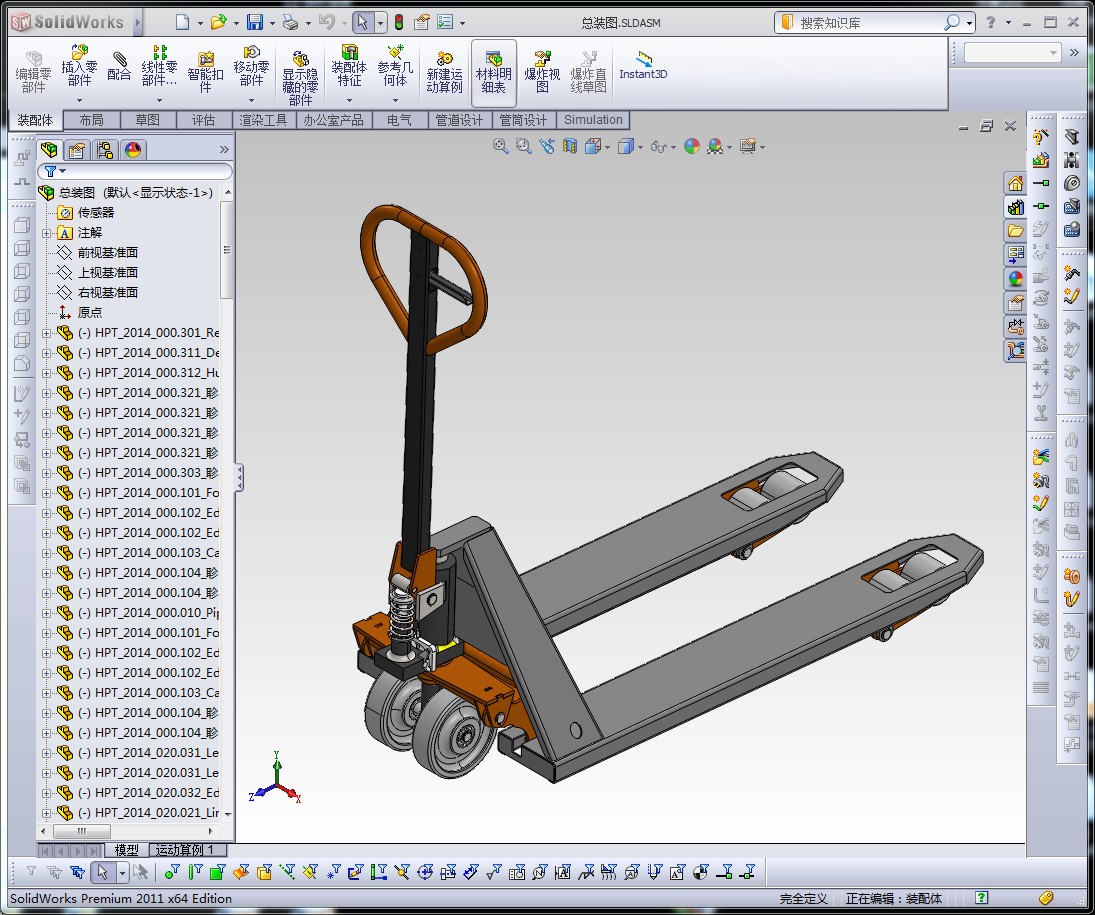Switch to the 草图 (Sketch) tab
The height and width of the screenshot is (915, 1095).
[x=147, y=120]
